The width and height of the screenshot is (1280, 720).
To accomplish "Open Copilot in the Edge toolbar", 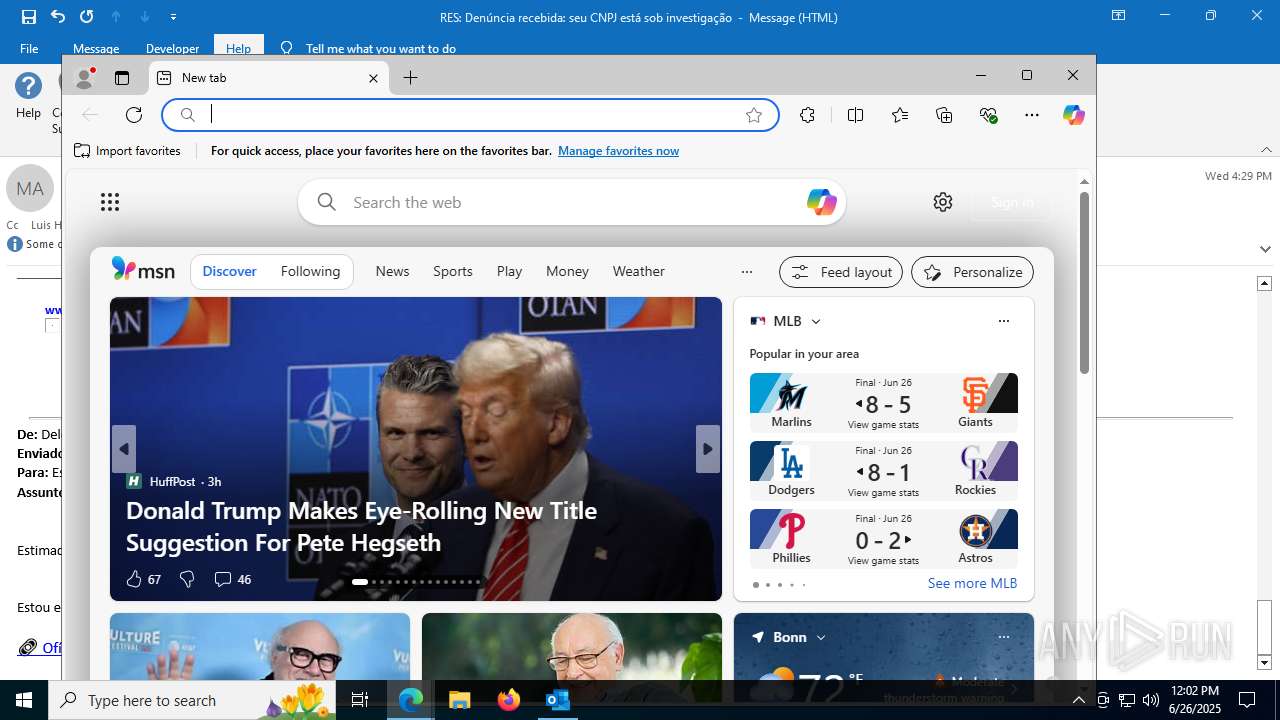I will [1074, 115].
